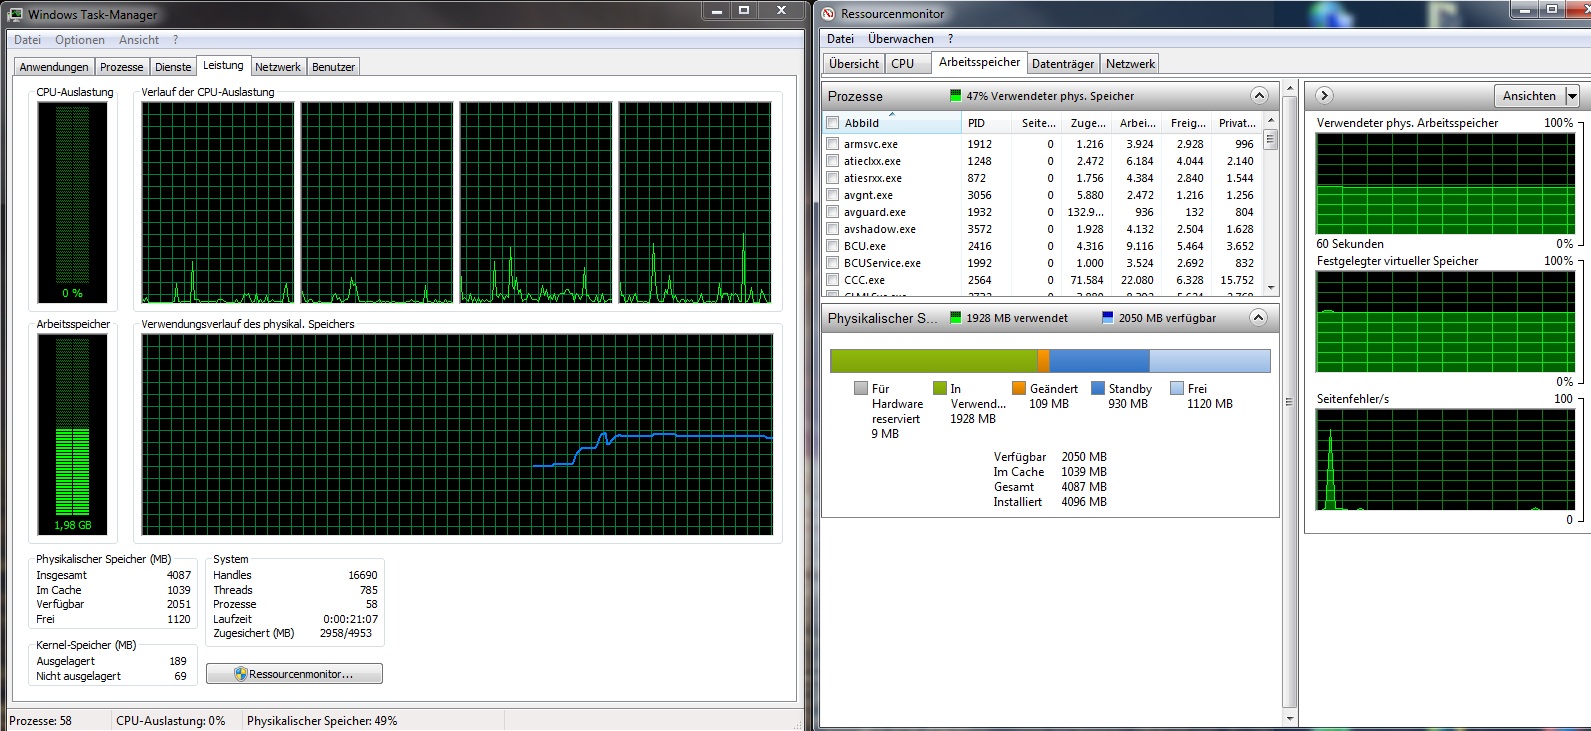Image resolution: width=1591 pixels, height=731 pixels.
Task: Click the 1,98 GB memory gauge
Action: pos(73,436)
